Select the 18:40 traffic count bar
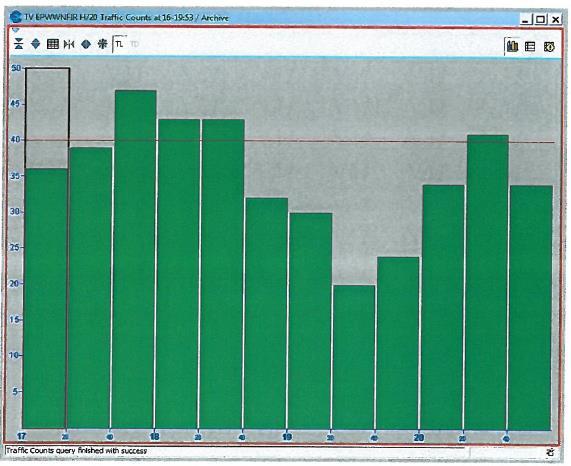The image size is (571, 466). tap(267, 313)
